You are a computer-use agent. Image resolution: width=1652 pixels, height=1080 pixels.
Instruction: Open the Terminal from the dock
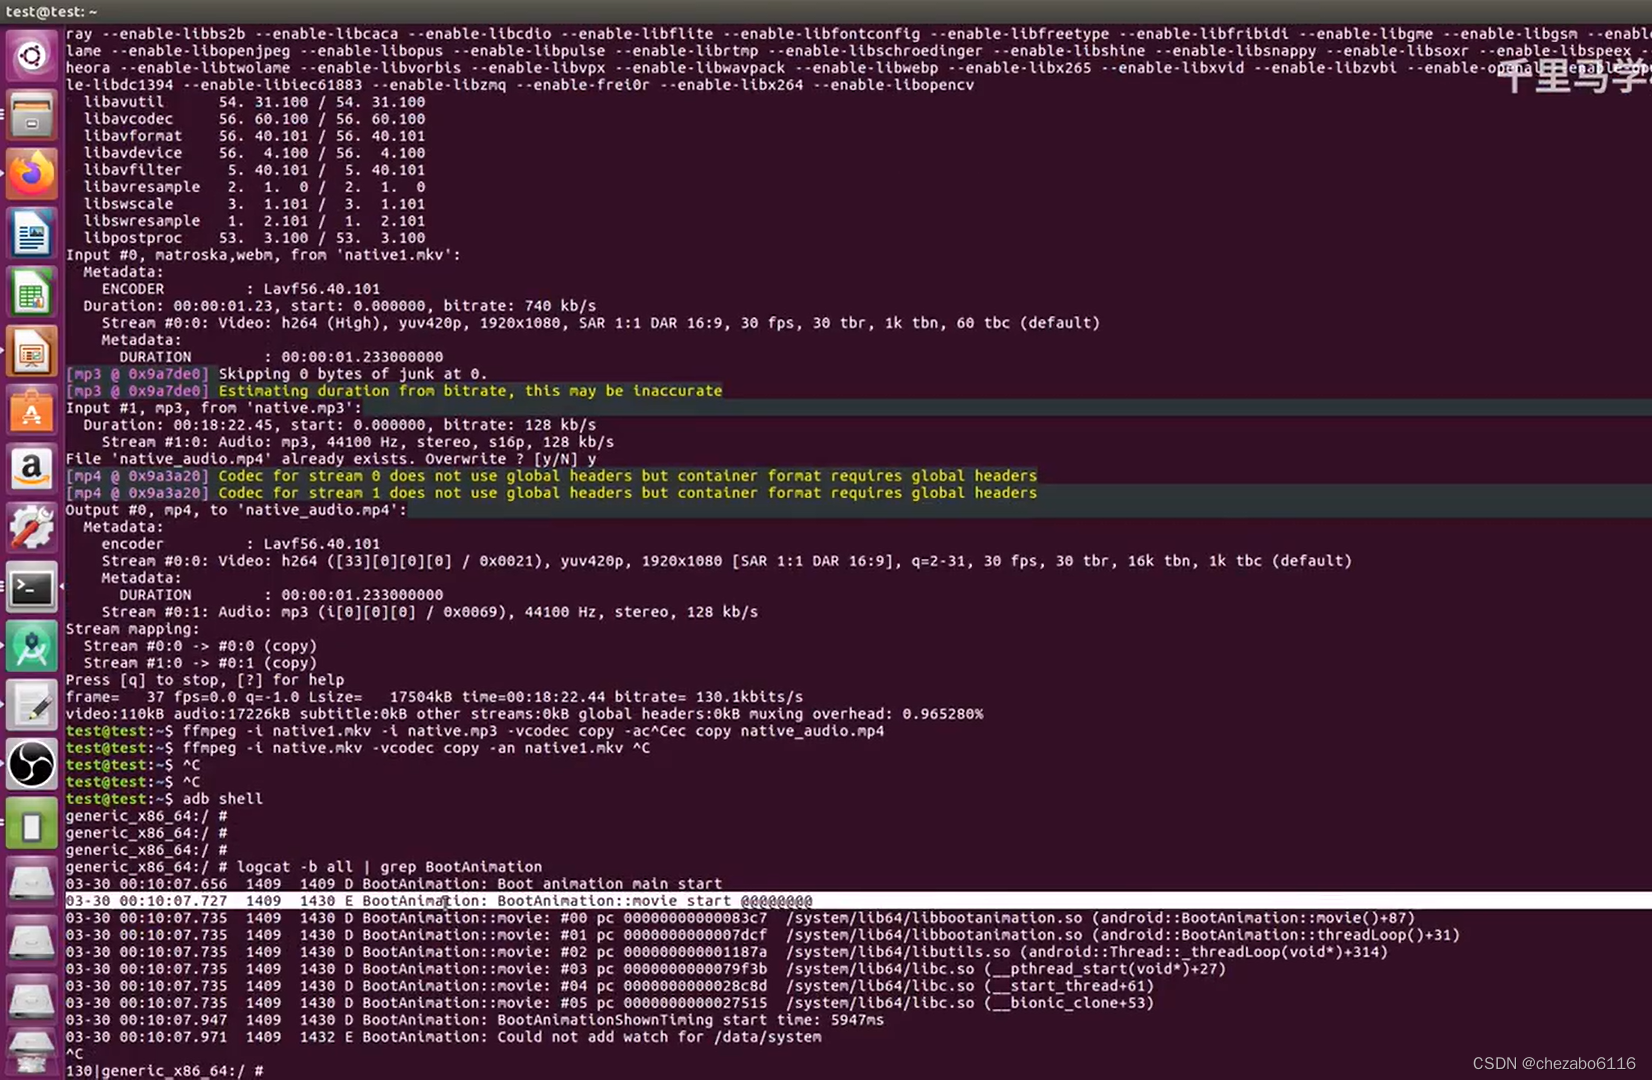[31, 588]
